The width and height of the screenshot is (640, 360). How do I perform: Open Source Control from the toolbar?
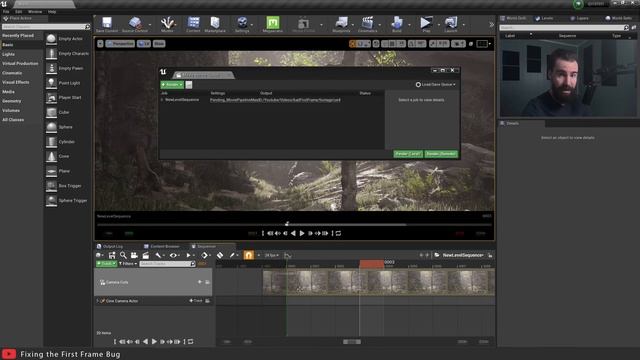point(135,24)
